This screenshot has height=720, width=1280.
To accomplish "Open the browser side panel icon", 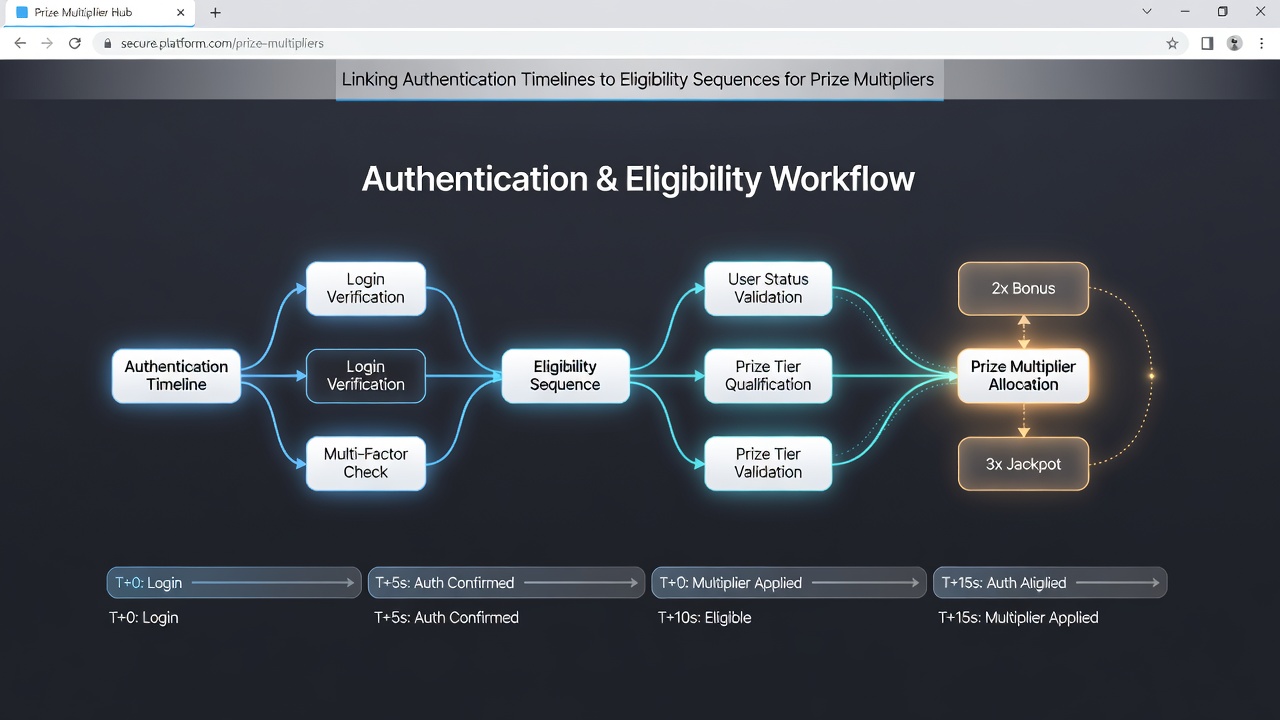I will coord(1207,44).
